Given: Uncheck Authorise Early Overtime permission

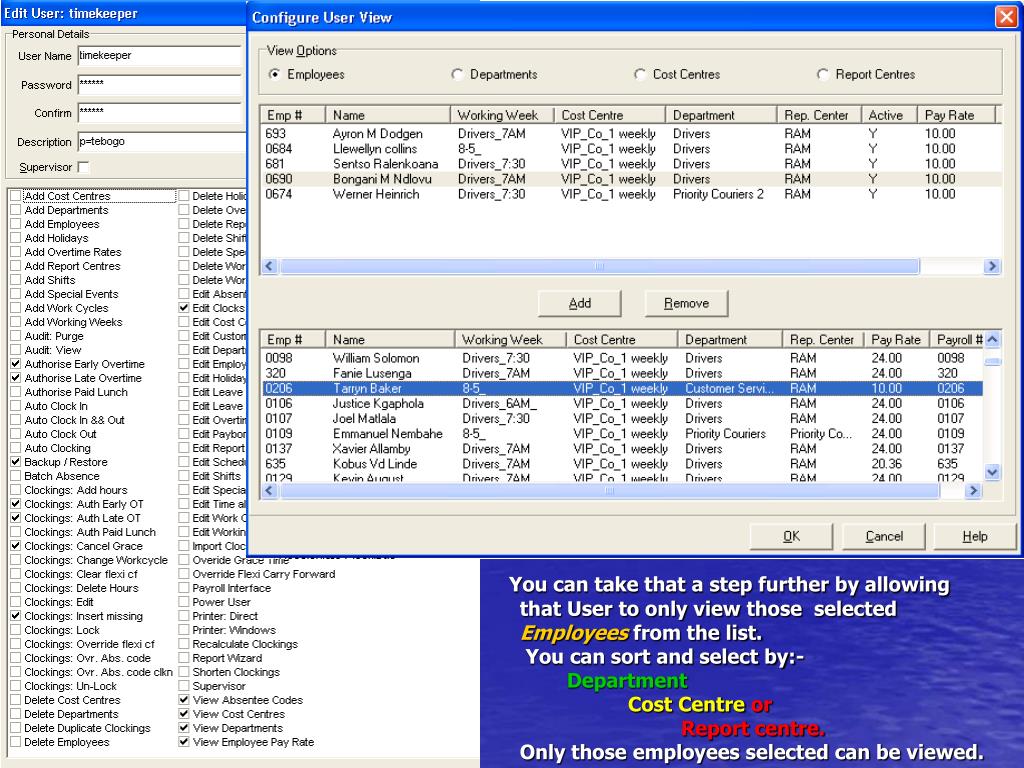Looking at the screenshot, I should 15,365.
